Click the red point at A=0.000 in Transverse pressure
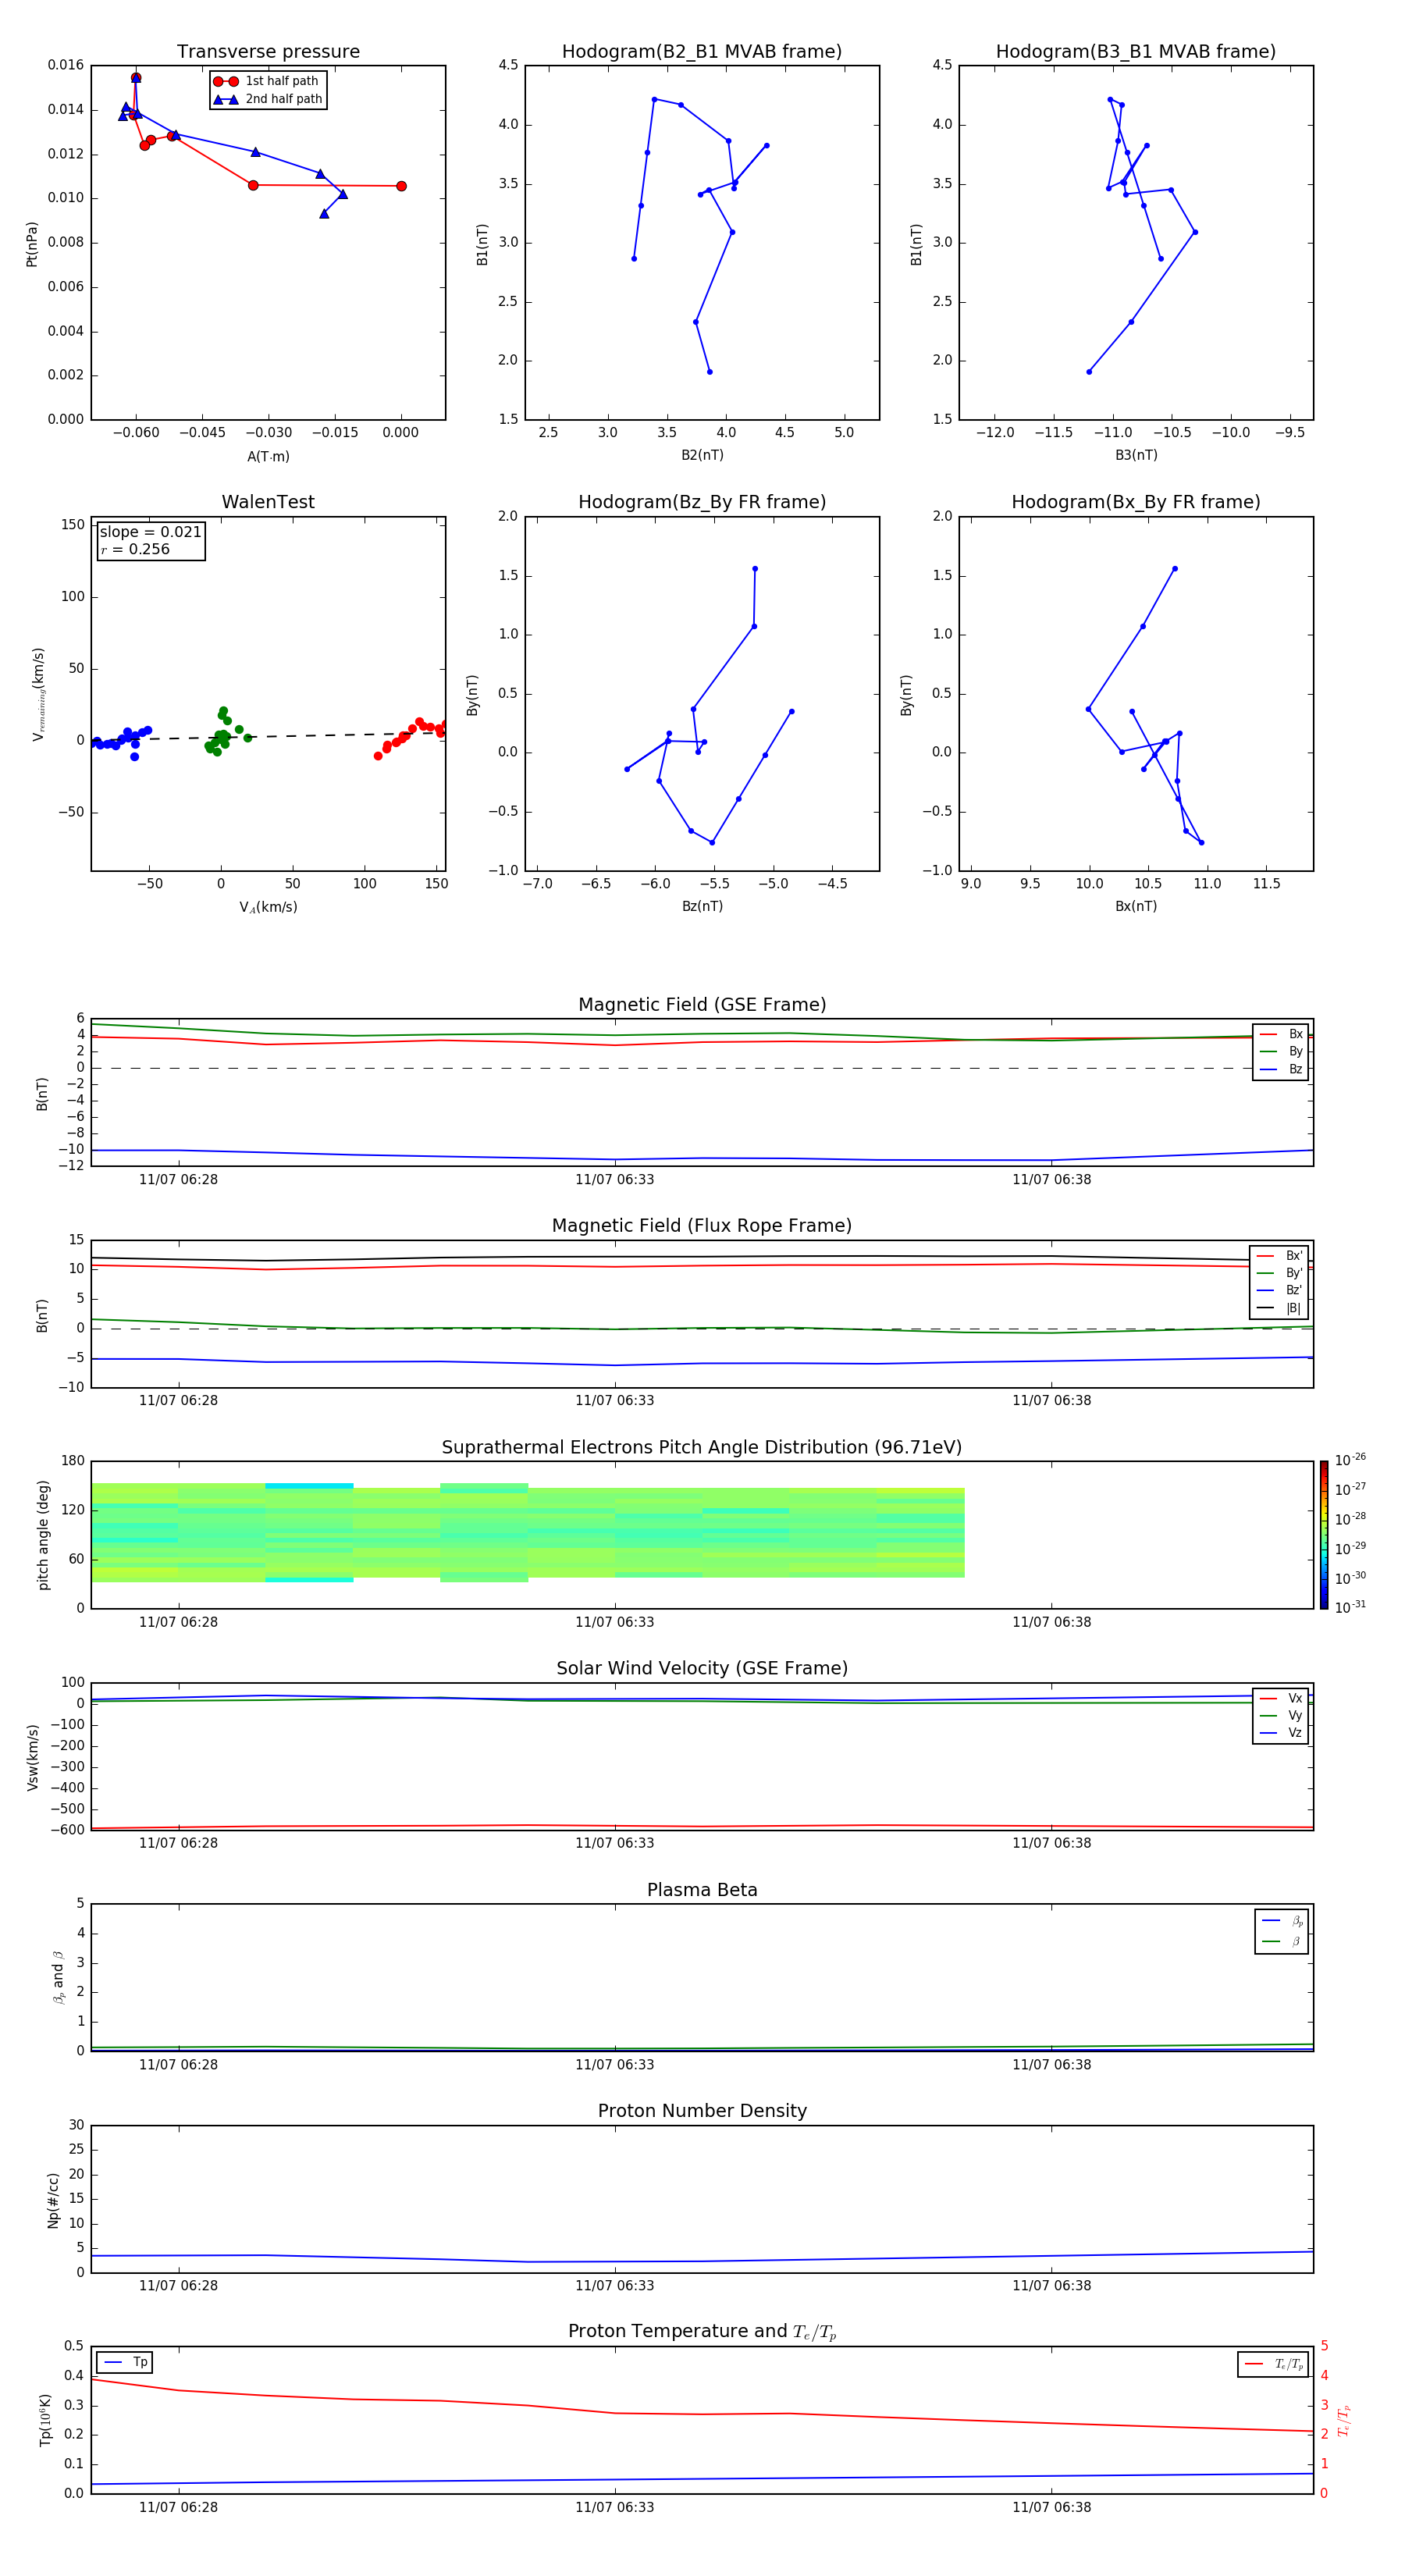Screen dimensions: 1405x2576 tap(401, 186)
